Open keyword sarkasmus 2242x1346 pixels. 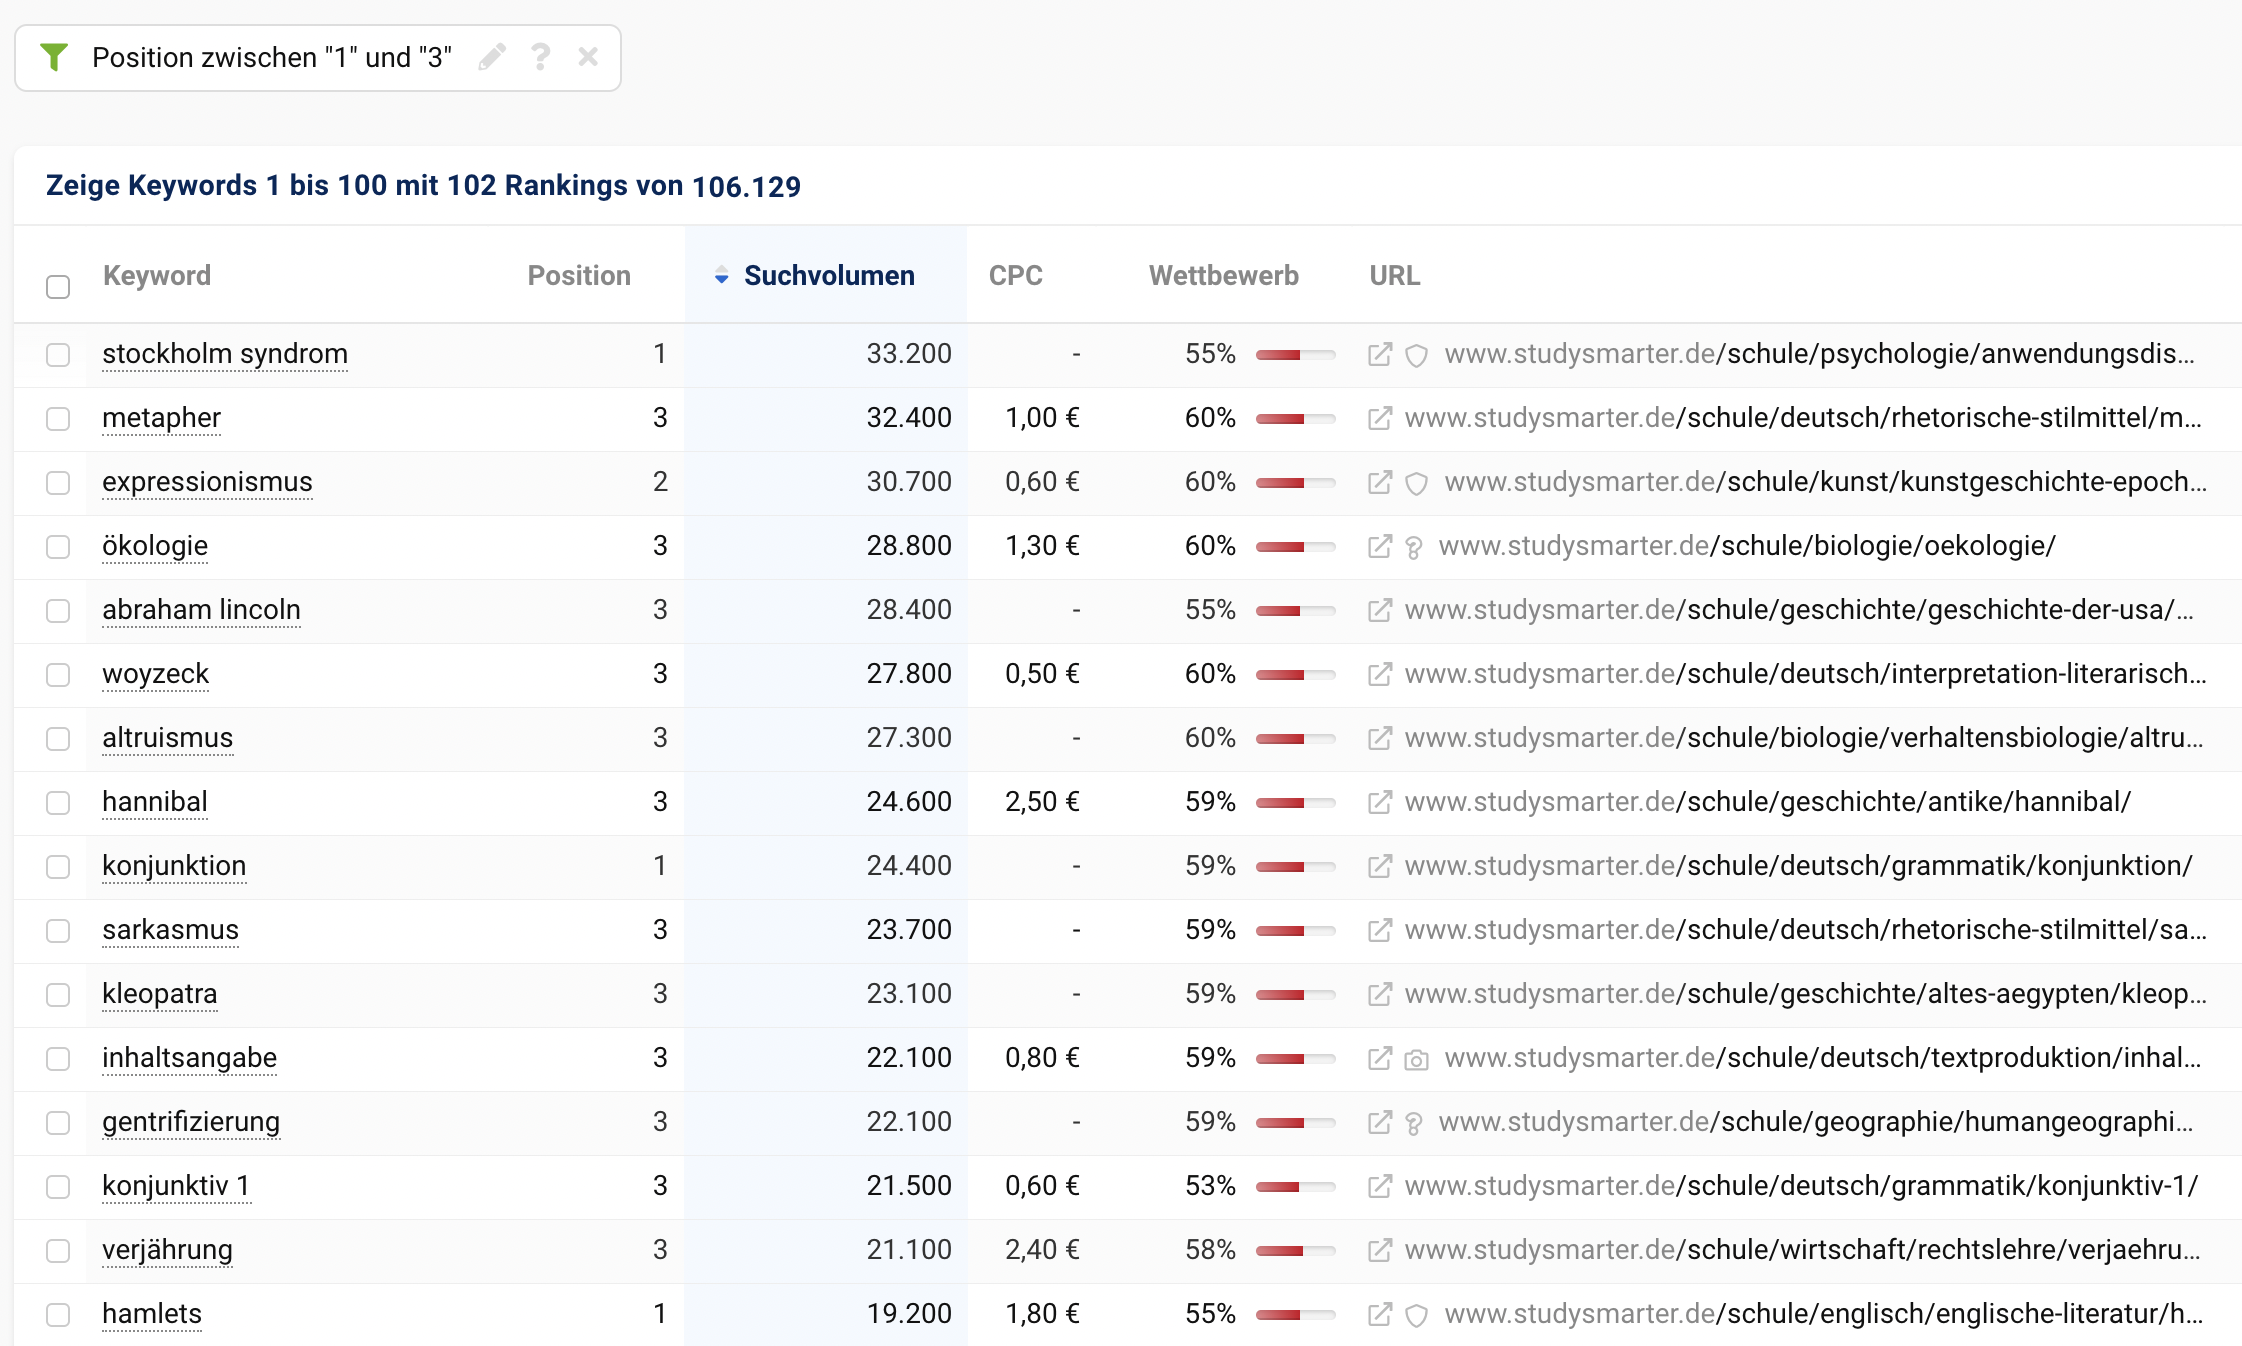click(x=170, y=930)
